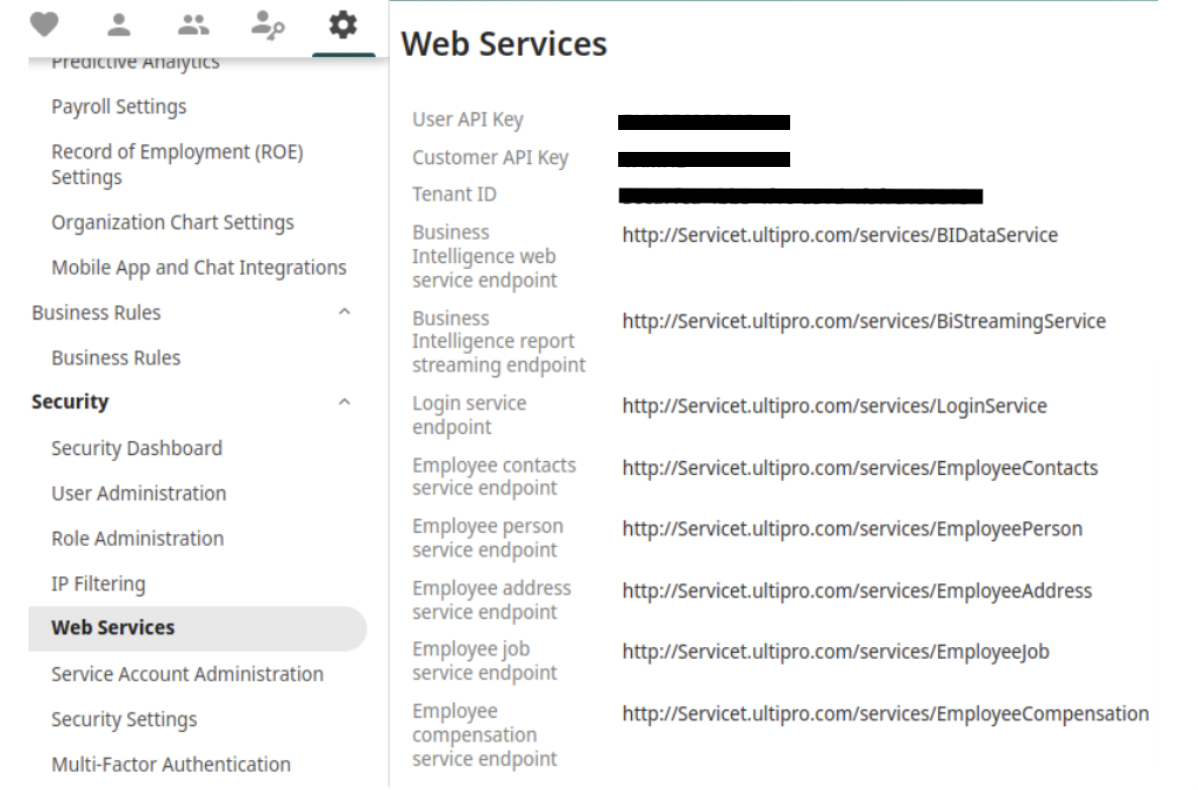The width and height of the screenshot is (1198, 790).
Task: Click the Employee contacts service endpoint label
Action: [x=494, y=477]
